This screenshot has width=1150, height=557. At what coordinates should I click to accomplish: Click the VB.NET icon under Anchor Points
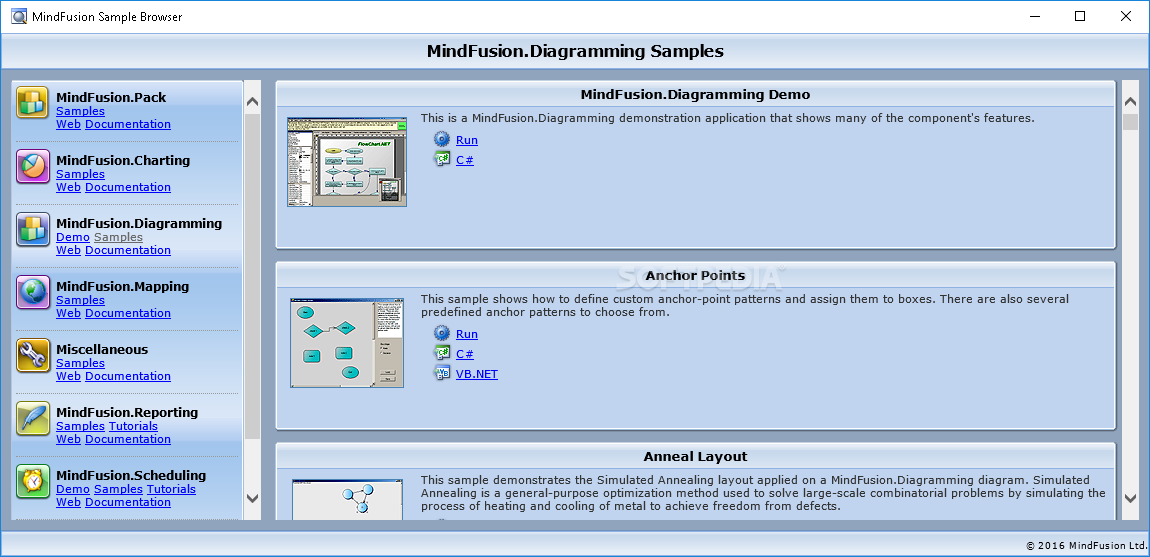point(442,374)
